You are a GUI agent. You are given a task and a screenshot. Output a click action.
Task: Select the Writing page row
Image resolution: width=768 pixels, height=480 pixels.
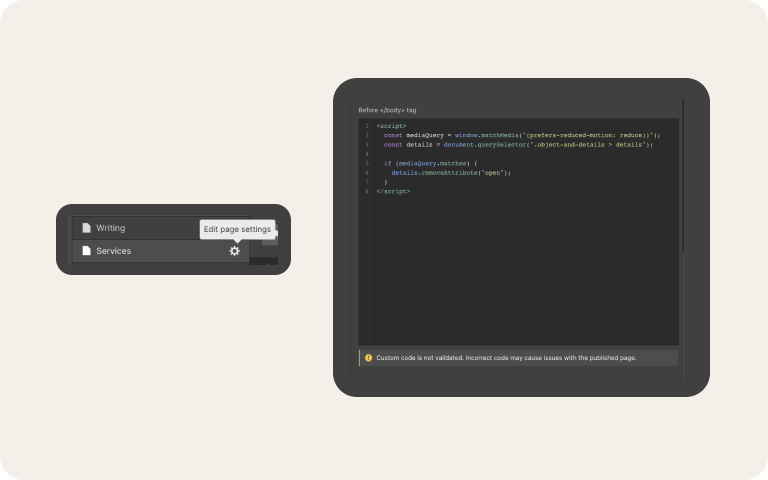[161, 228]
